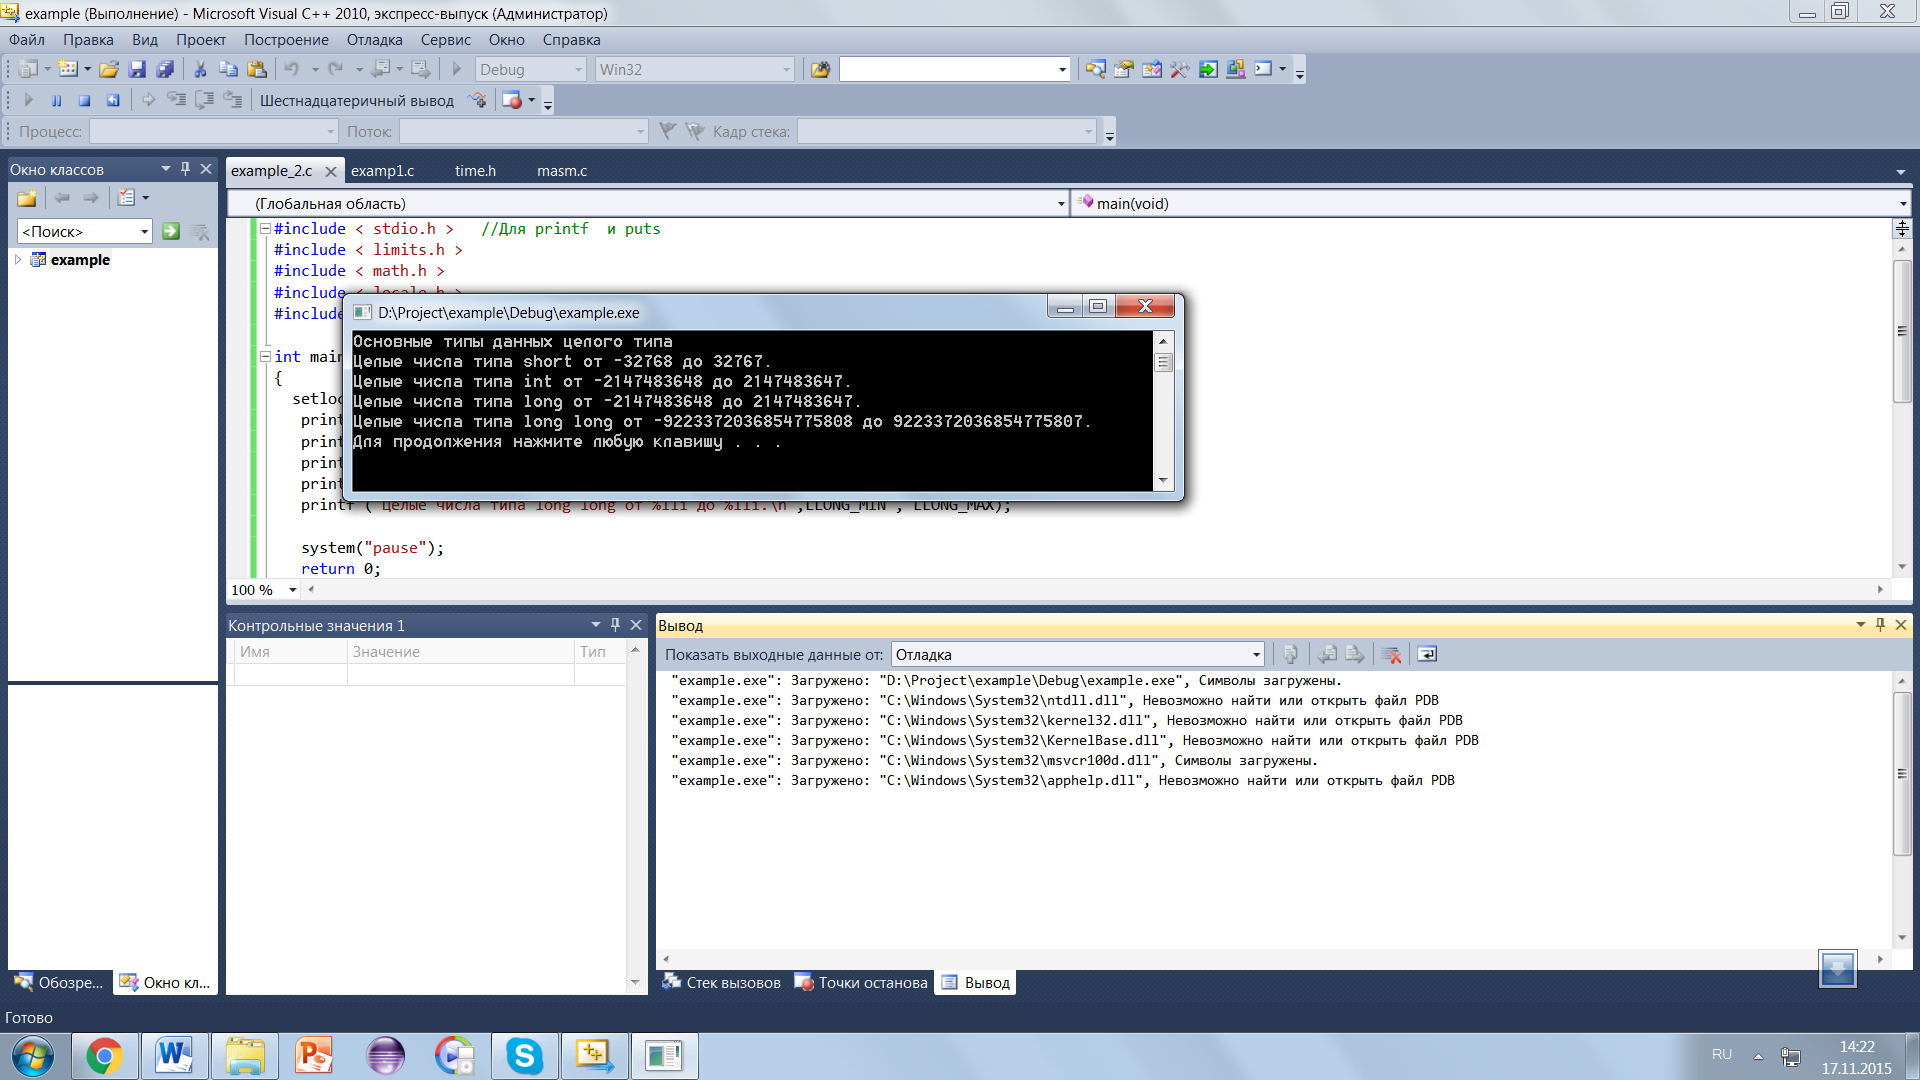Click the Breakpoints window icon
Image resolution: width=1920 pixels, height=1080 pixels.
(512, 100)
